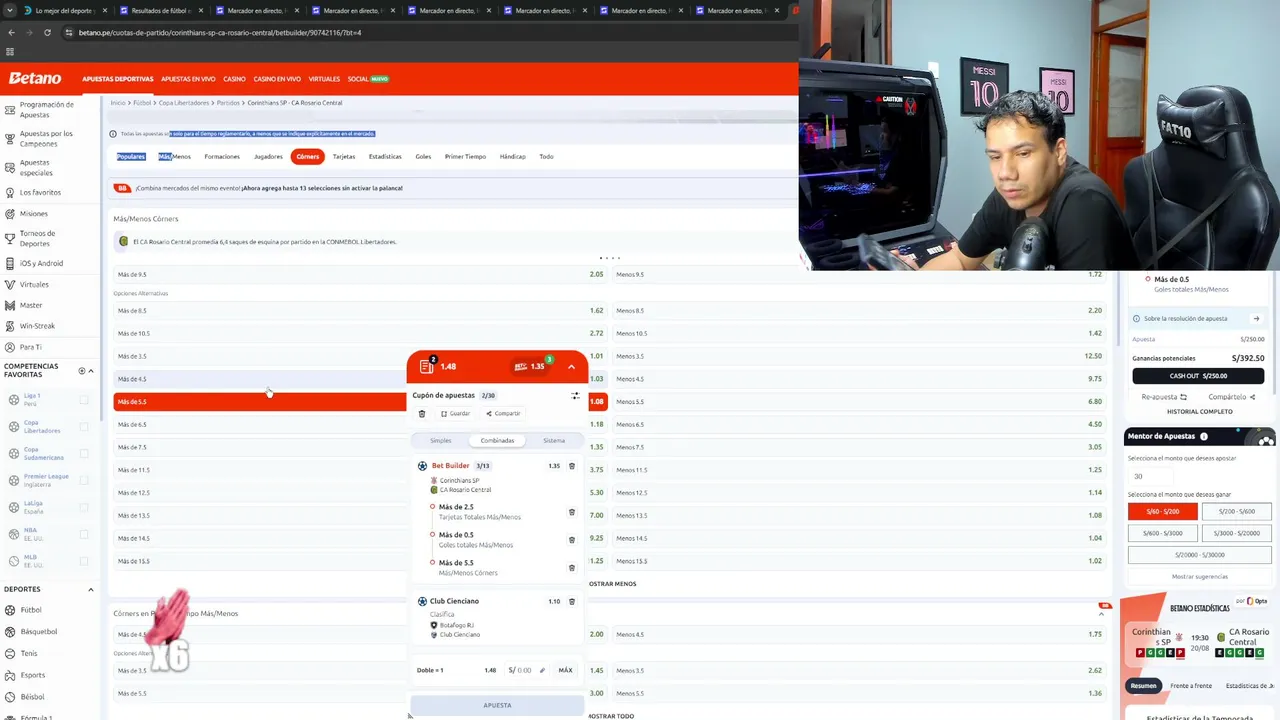Toggle Premier League favorite checkbox
Image resolution: width=1280 pixels, height=720 pixels.
point(84,480)
